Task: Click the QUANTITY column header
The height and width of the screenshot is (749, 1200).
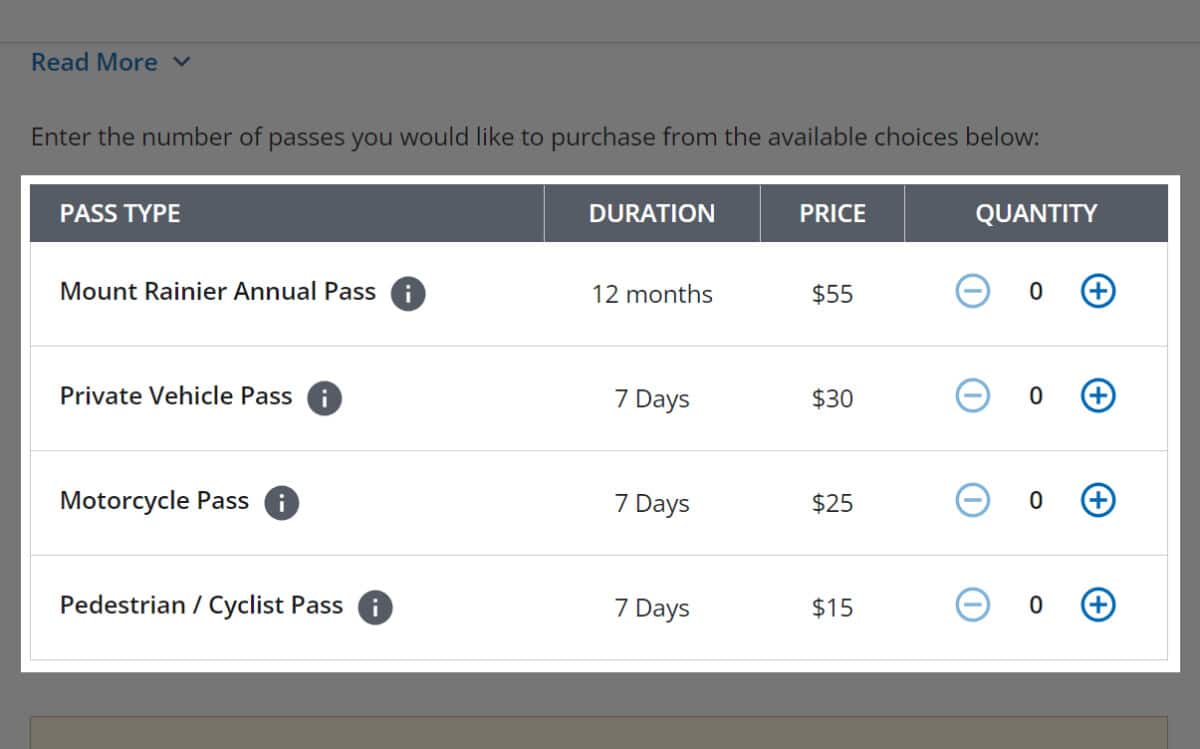Action: (x=1036, y=213)
